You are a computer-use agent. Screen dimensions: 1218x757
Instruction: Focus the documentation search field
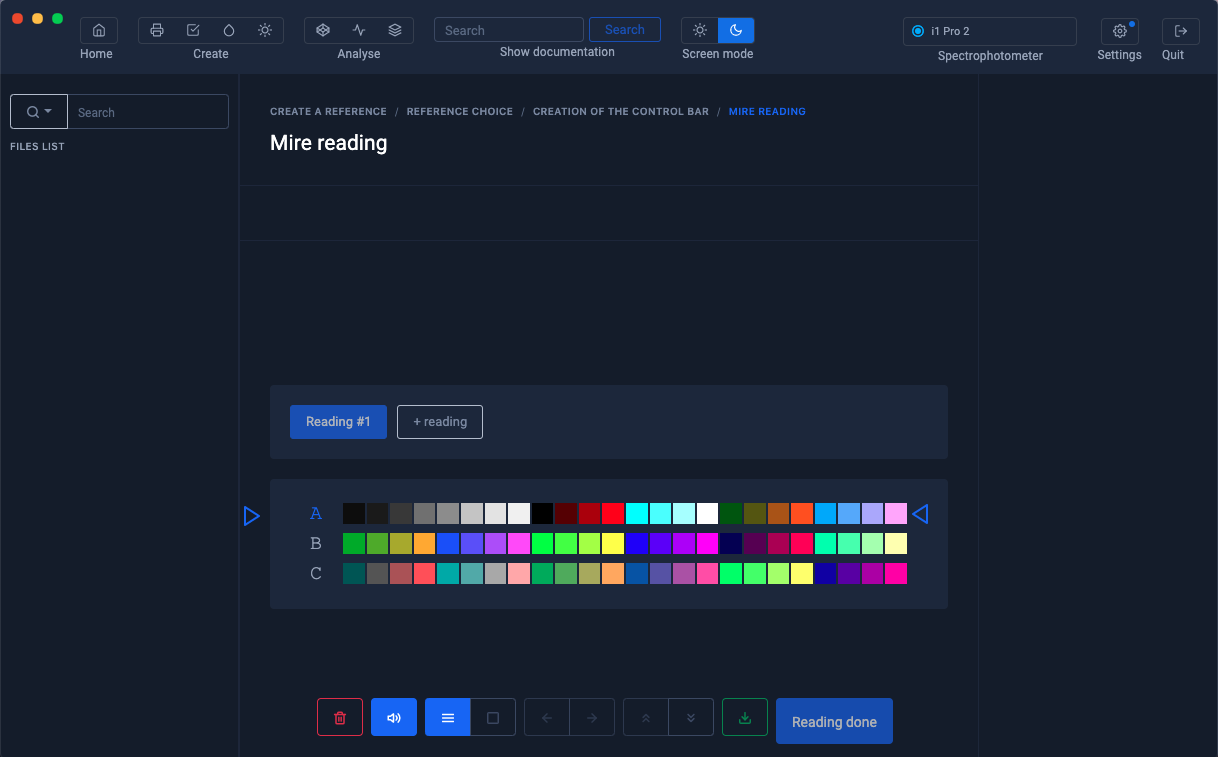tap(509, 30)
